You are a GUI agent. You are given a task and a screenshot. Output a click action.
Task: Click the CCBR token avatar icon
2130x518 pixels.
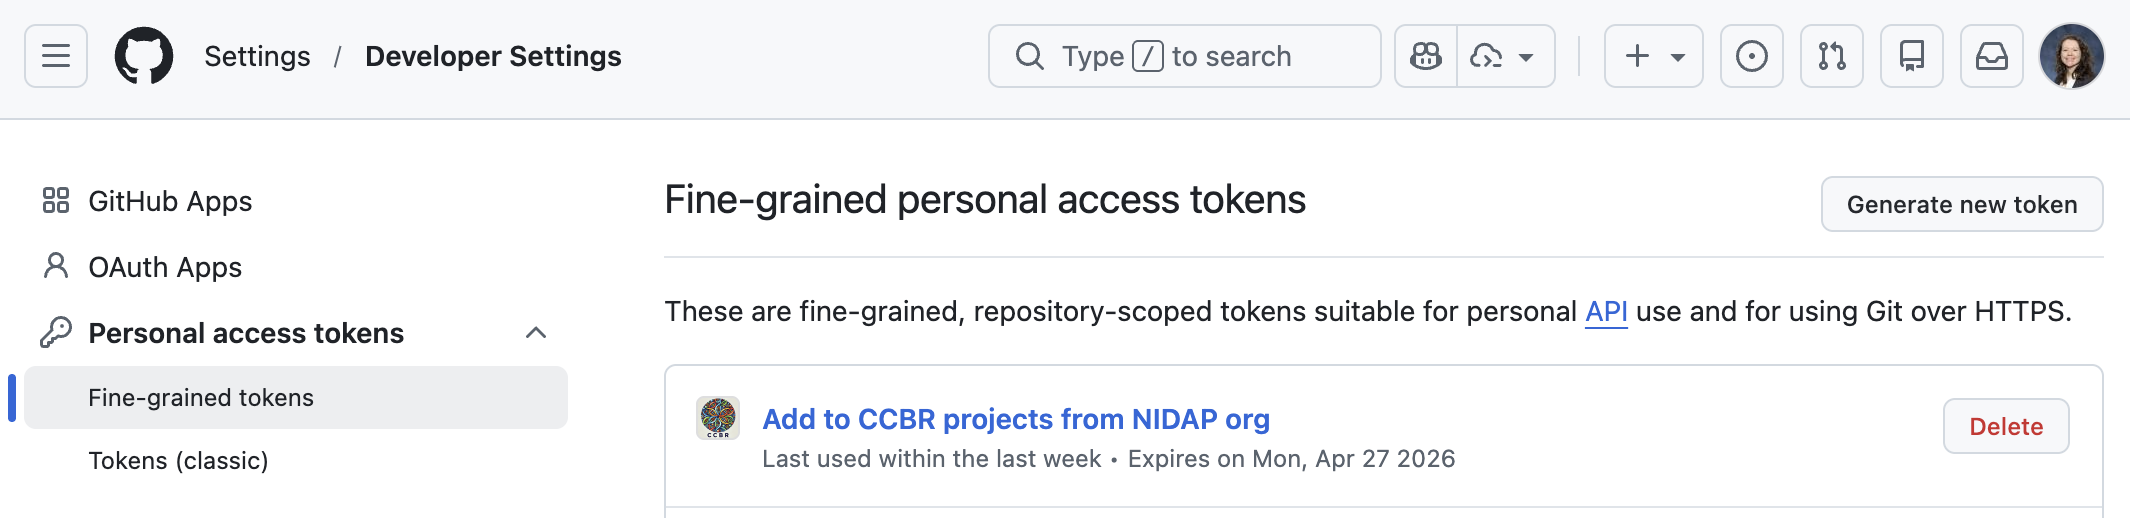pos(718,418)
